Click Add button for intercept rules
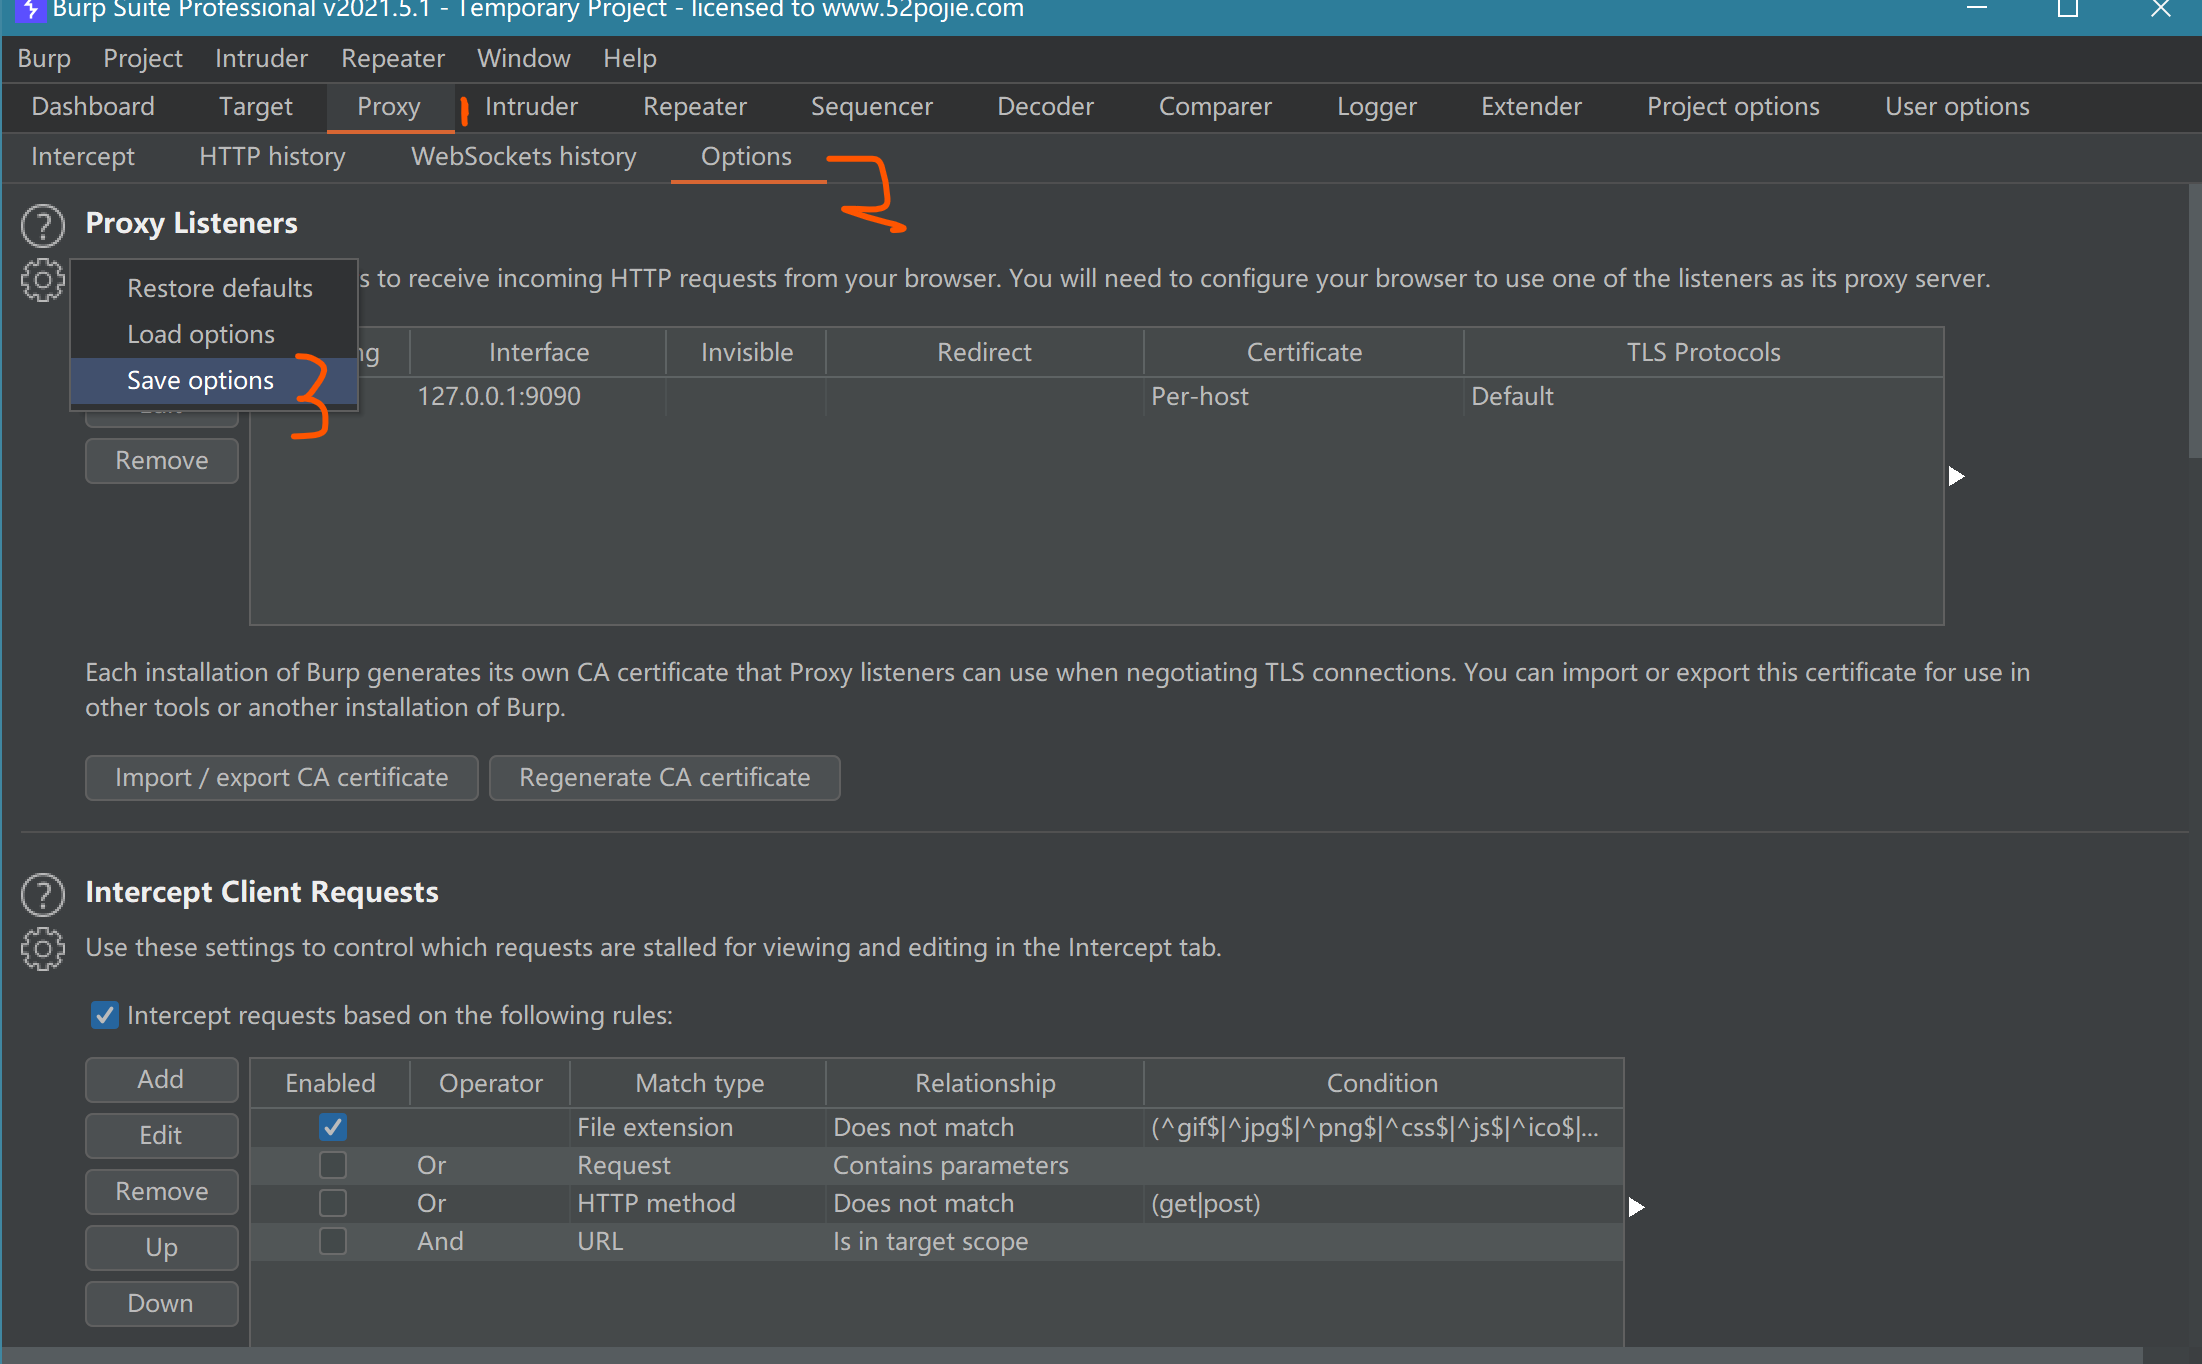This screenshot has width=2202, height=1364. [x=162, y=1080]
